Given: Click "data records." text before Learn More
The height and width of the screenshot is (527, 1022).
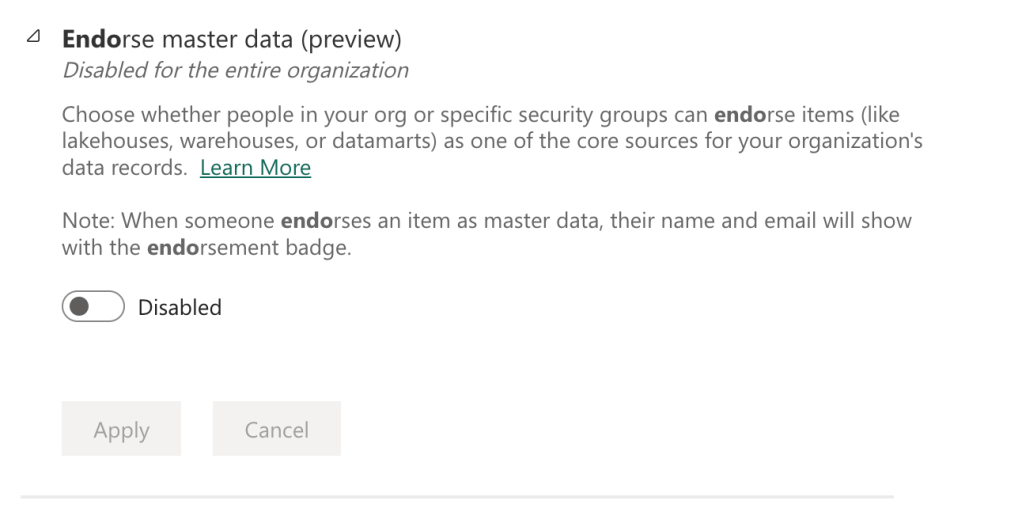Looking at the screenshot, I should pyautogui.click(x=124, y=168).
